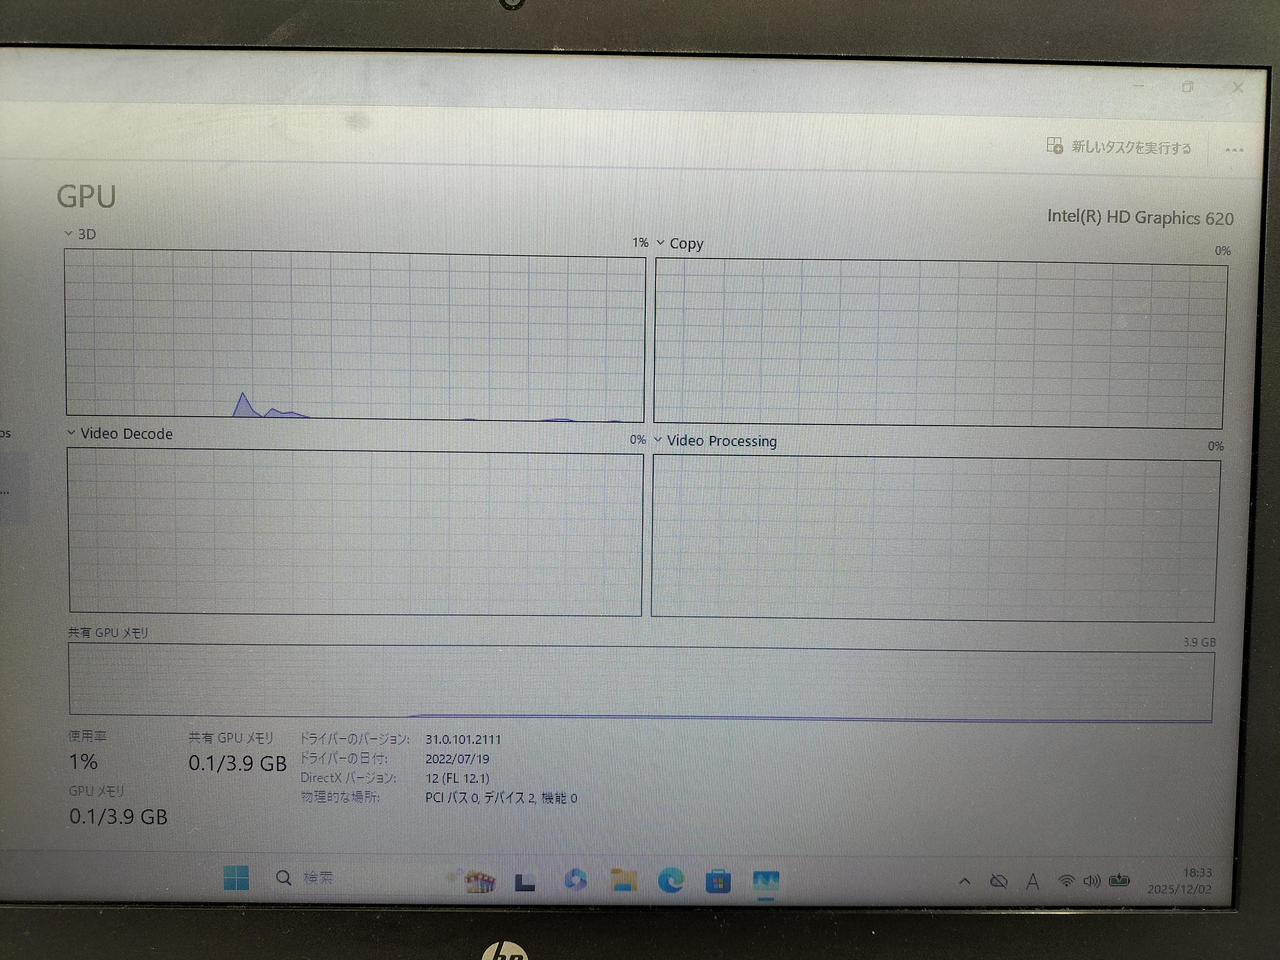The height and width of the screenshot is (960, 1280).
Task: Click the Windows Start button
Action: (x=237, y=877)
